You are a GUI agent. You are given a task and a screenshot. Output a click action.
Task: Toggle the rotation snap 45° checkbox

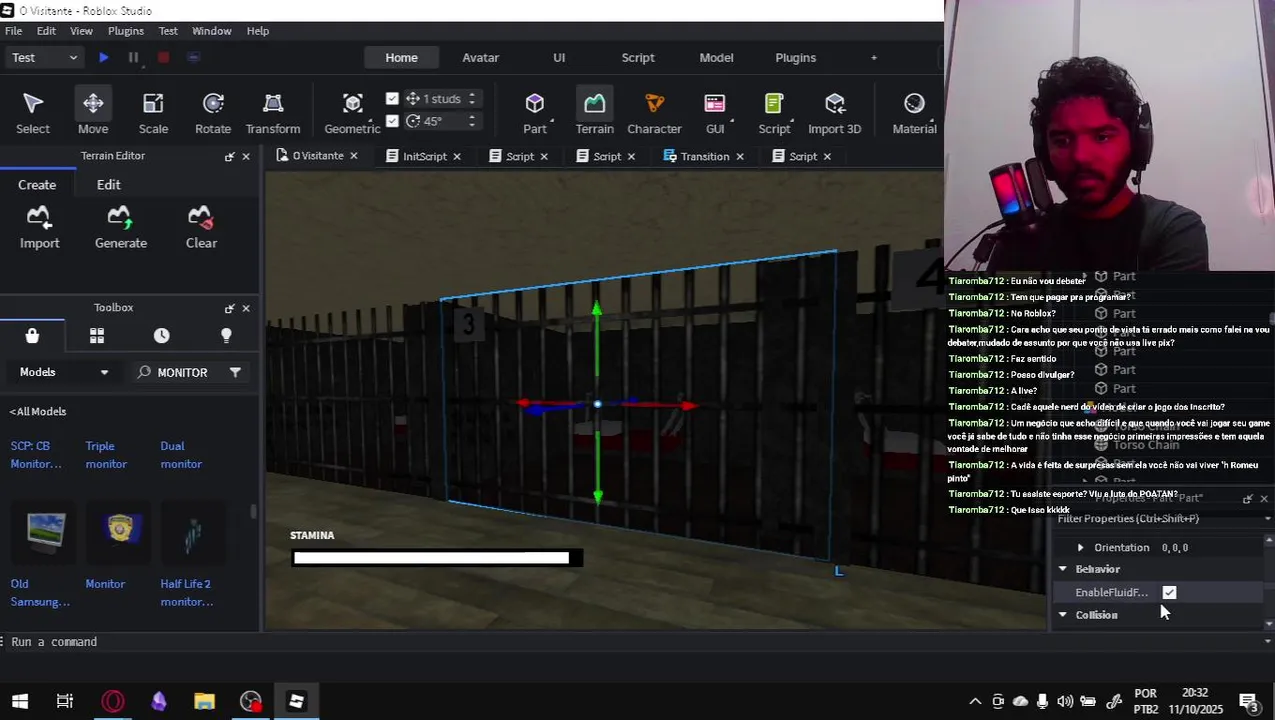click(x=392, y=121)
